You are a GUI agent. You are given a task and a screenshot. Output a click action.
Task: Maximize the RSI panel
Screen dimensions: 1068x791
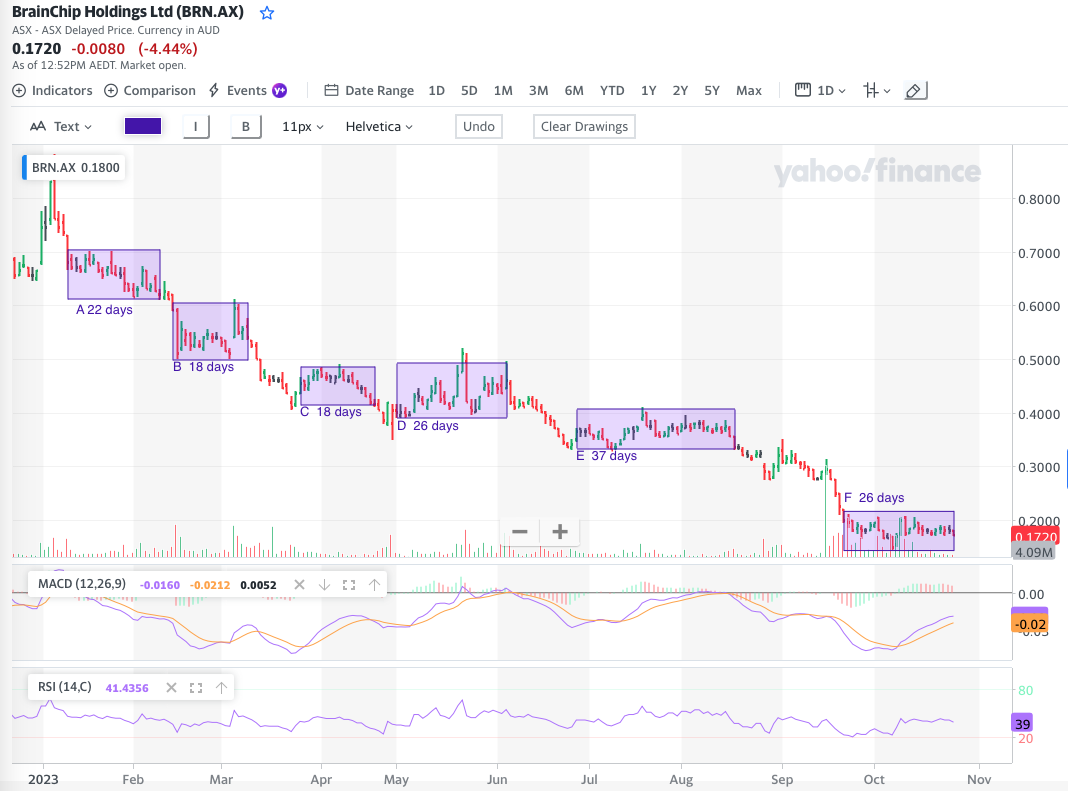[x=196, y=687]
